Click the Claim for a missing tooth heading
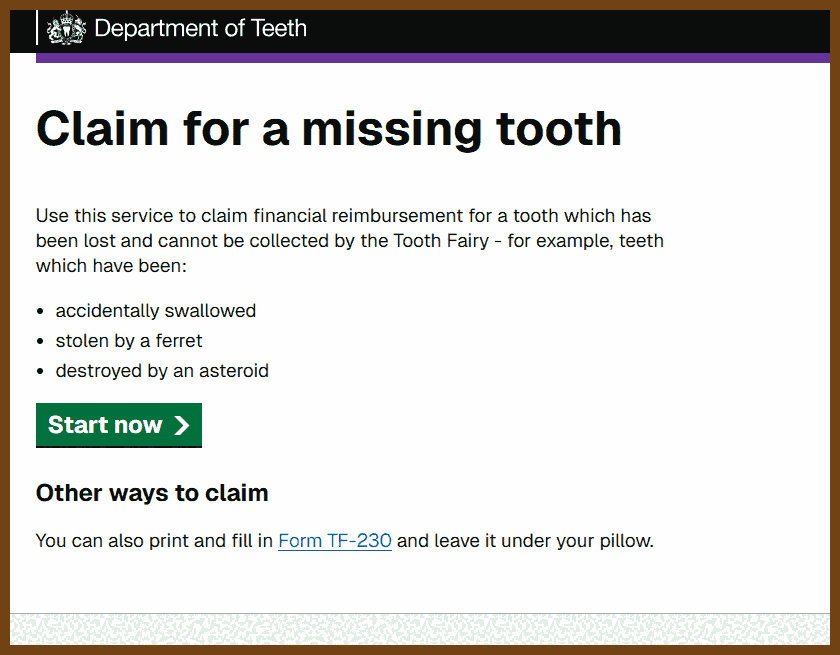Viewport: 840px width, 655px height. (329, 129)
